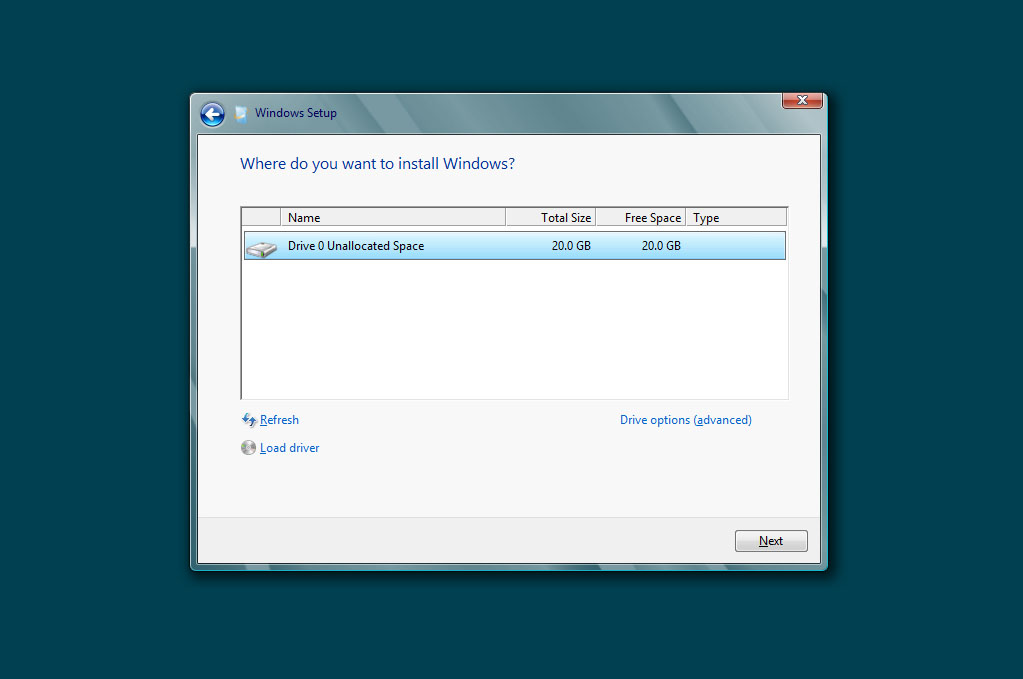The height and width of the screenshot is (679, 1023).
Task: Click the 20.0 GB Free Space value
Action: click(x=661, y=246)
